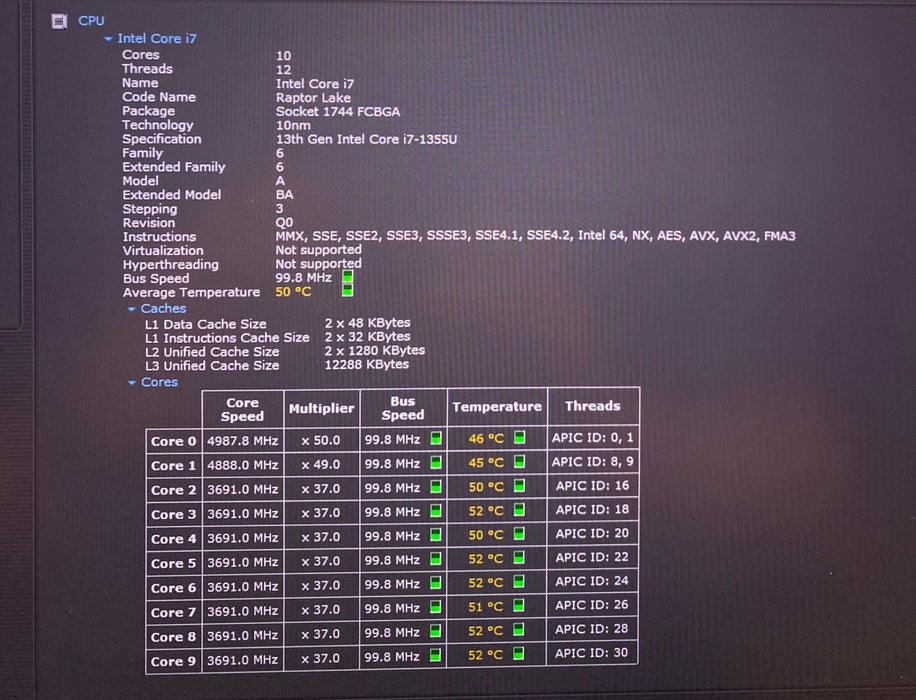Viewport: 916px width, 700px height.
Task: Click the APIC ID: 8, 9 cell
Action: (x=592, y=462)
